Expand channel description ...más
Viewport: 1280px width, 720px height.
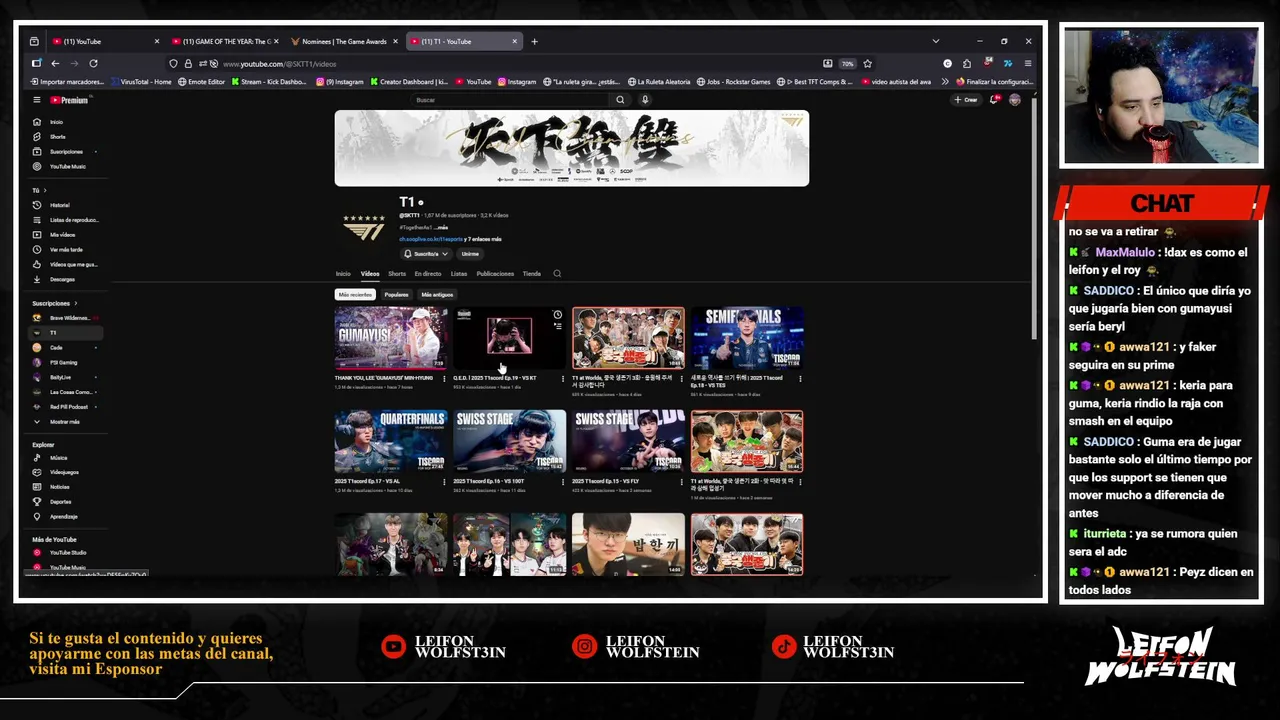click(x=441, y=228)
